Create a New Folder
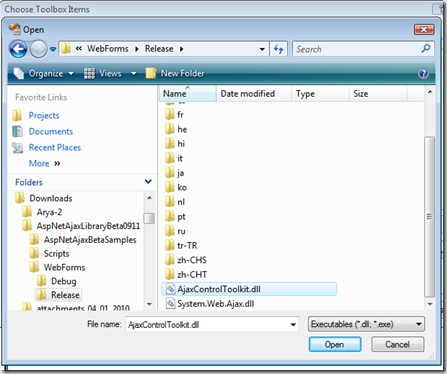Viewport: 447px width, 374px height. (175, 73)
